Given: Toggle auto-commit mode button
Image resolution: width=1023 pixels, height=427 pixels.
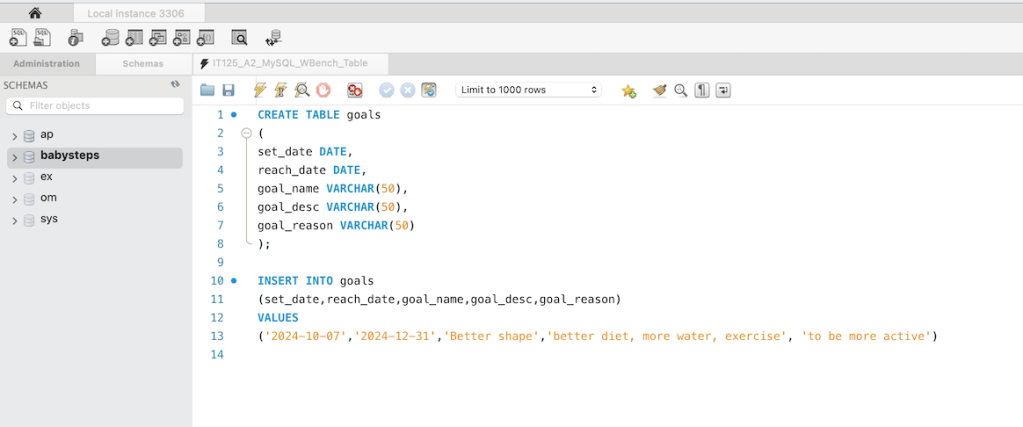Looking at the screenshot, I should click(429, 90).
